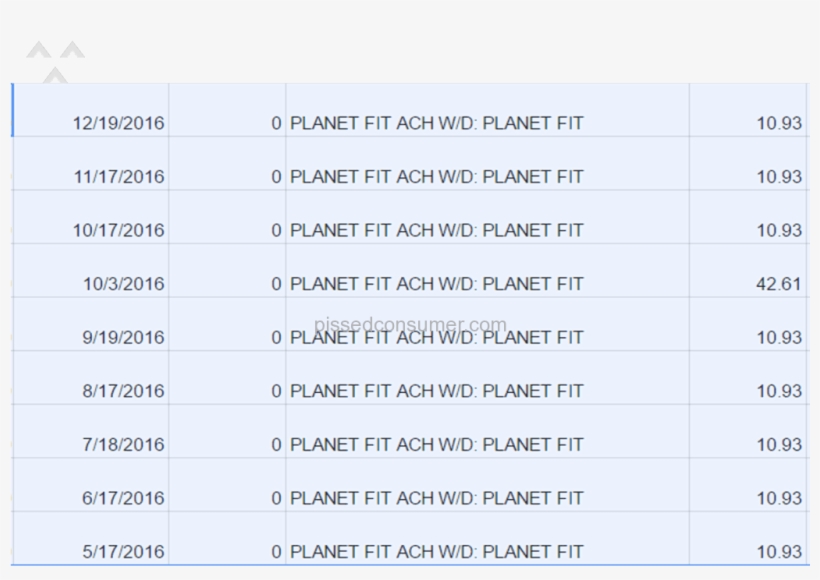The height and width of the screenshot is (580, 820).
Task: Select the 12/19/2016 date cell
Action: (x=118, y=124)
